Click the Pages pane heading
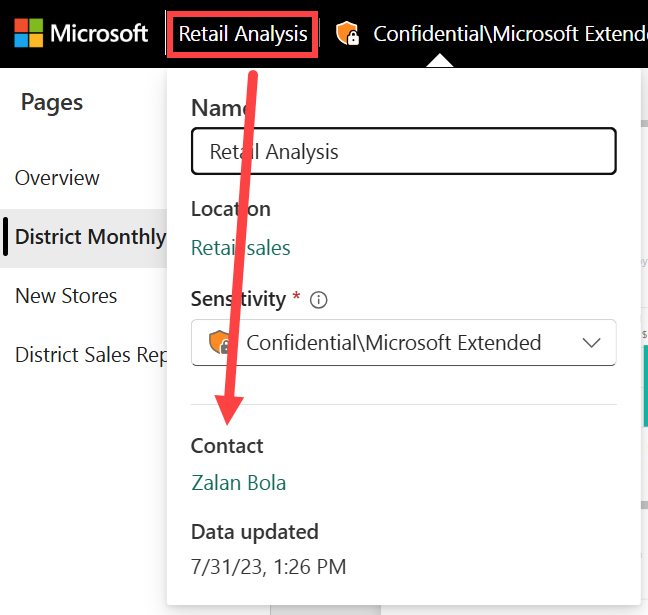This screenshot has width=648, height=615. tap(52, 102)
